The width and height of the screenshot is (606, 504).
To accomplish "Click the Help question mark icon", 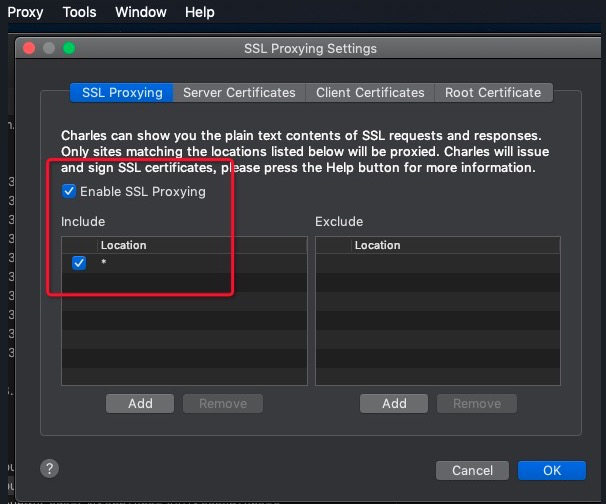I will click(49, 468).
